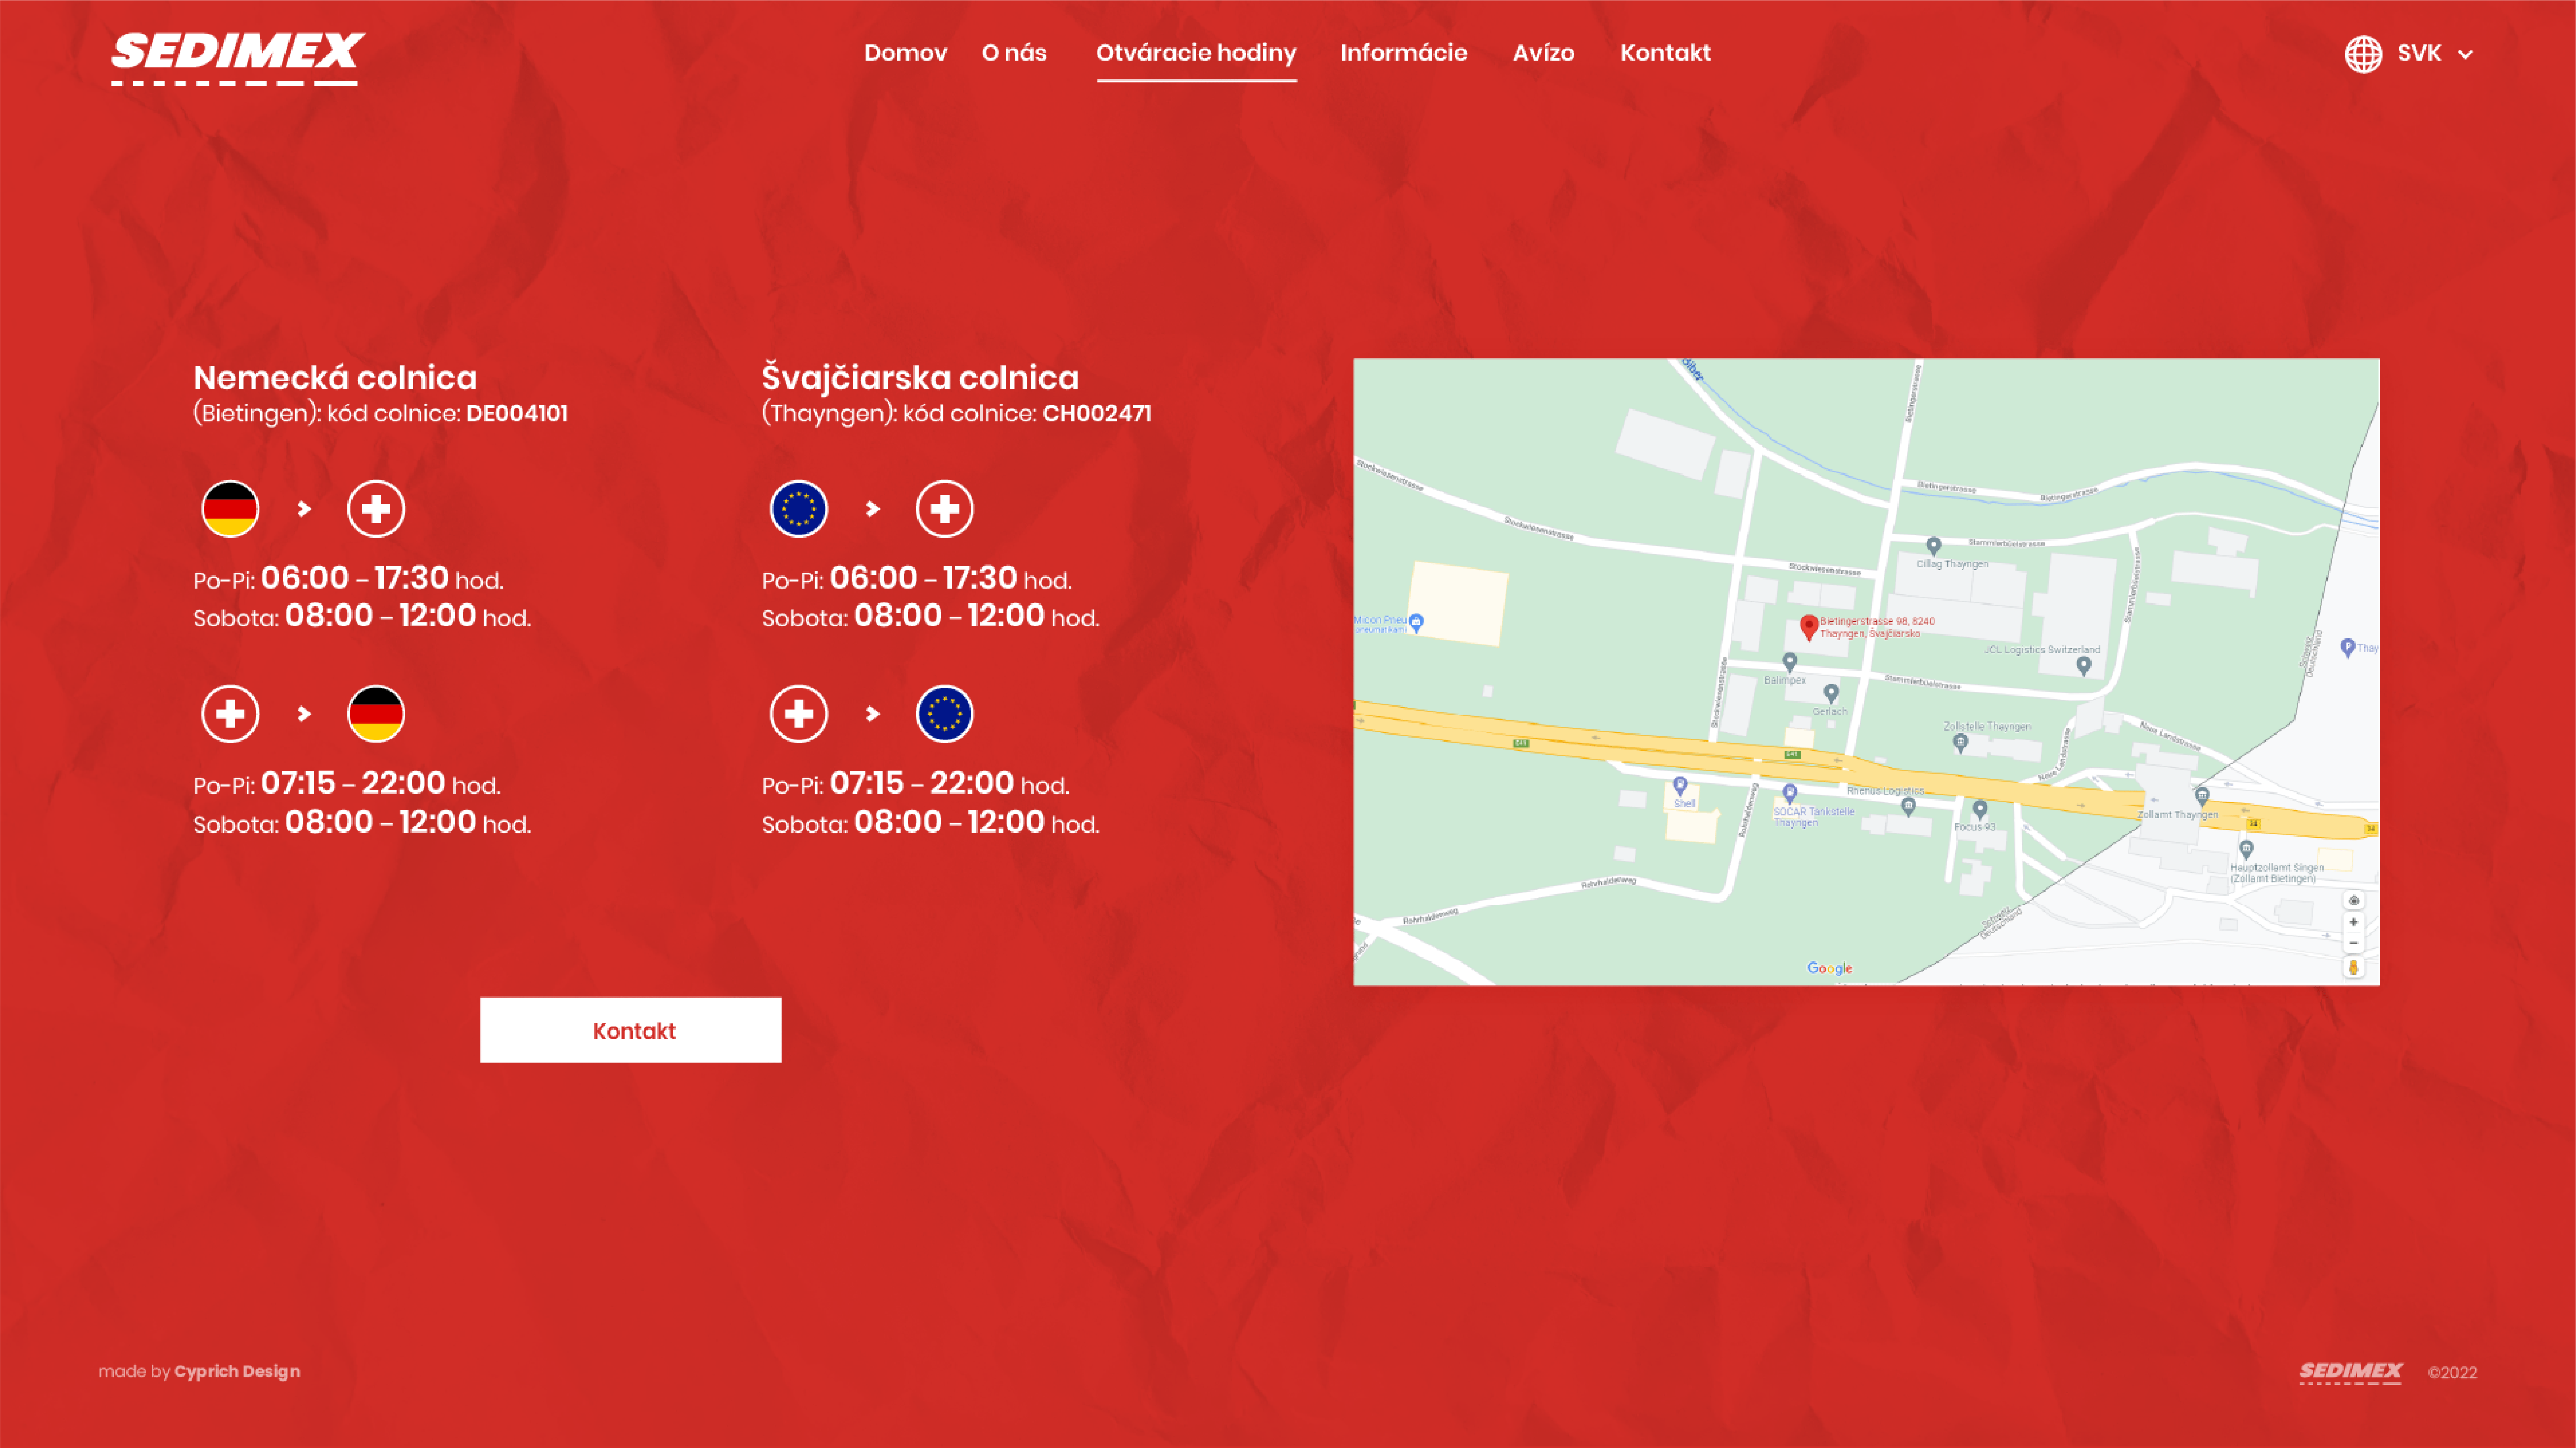Screen dimensions: 2576x1448
Task: Click the SOCAR Tankstelle Thayngen marker
Action: click(1790, 794)
